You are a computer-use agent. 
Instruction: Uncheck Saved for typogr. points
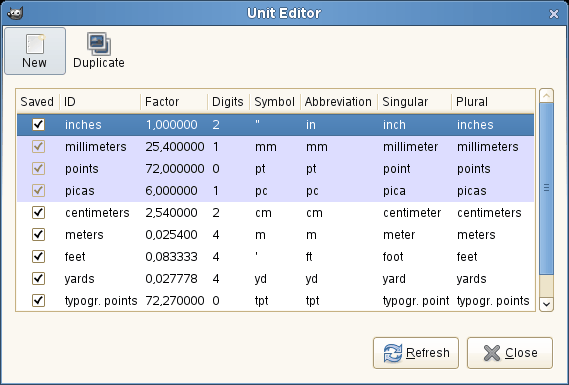click(x=38, y=301)
